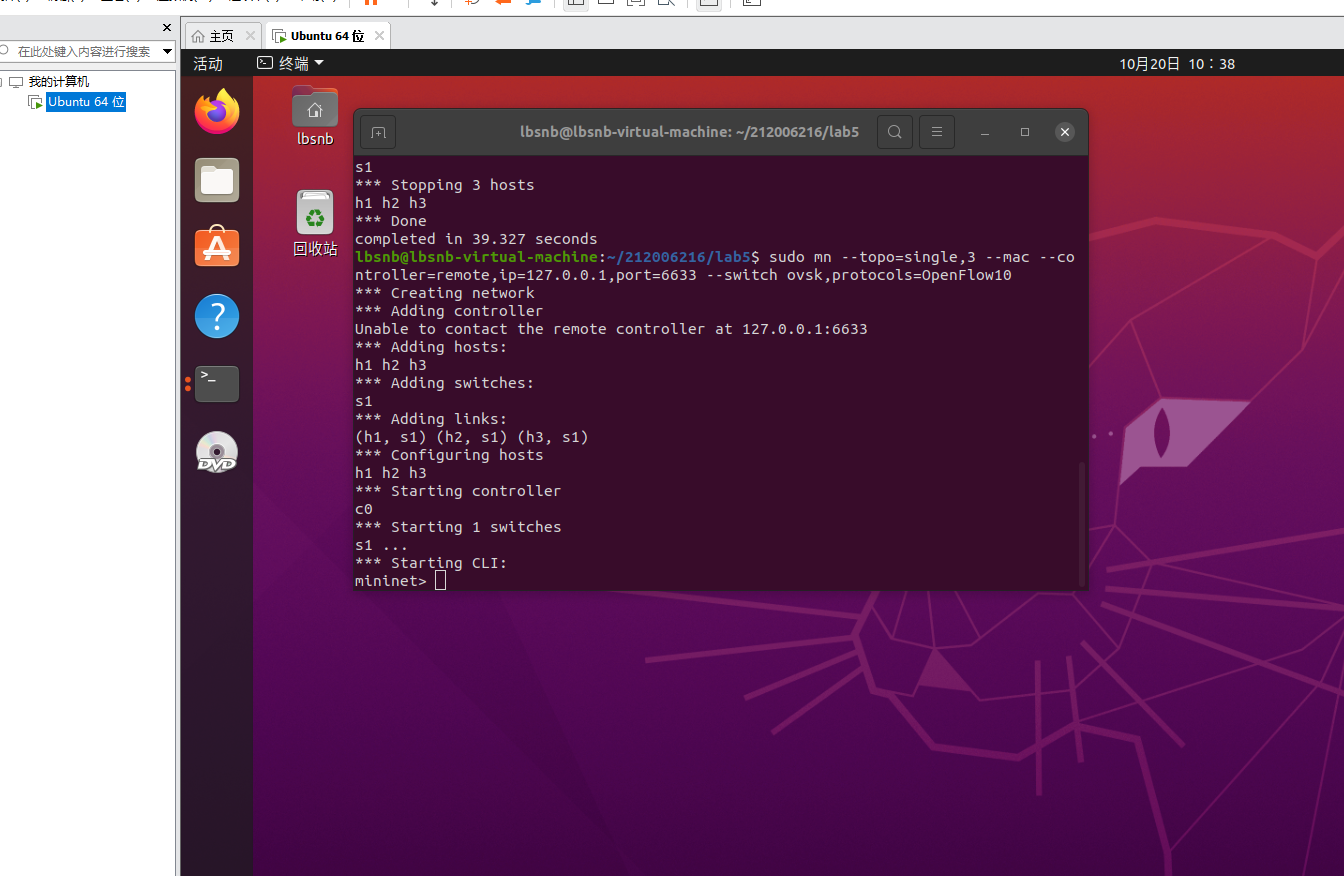The width and height of the screenshot is (1344, 876).
Task: Click the '*** Starting 1 switches' line
Action: pyautogui.click(x=458, y=527)
